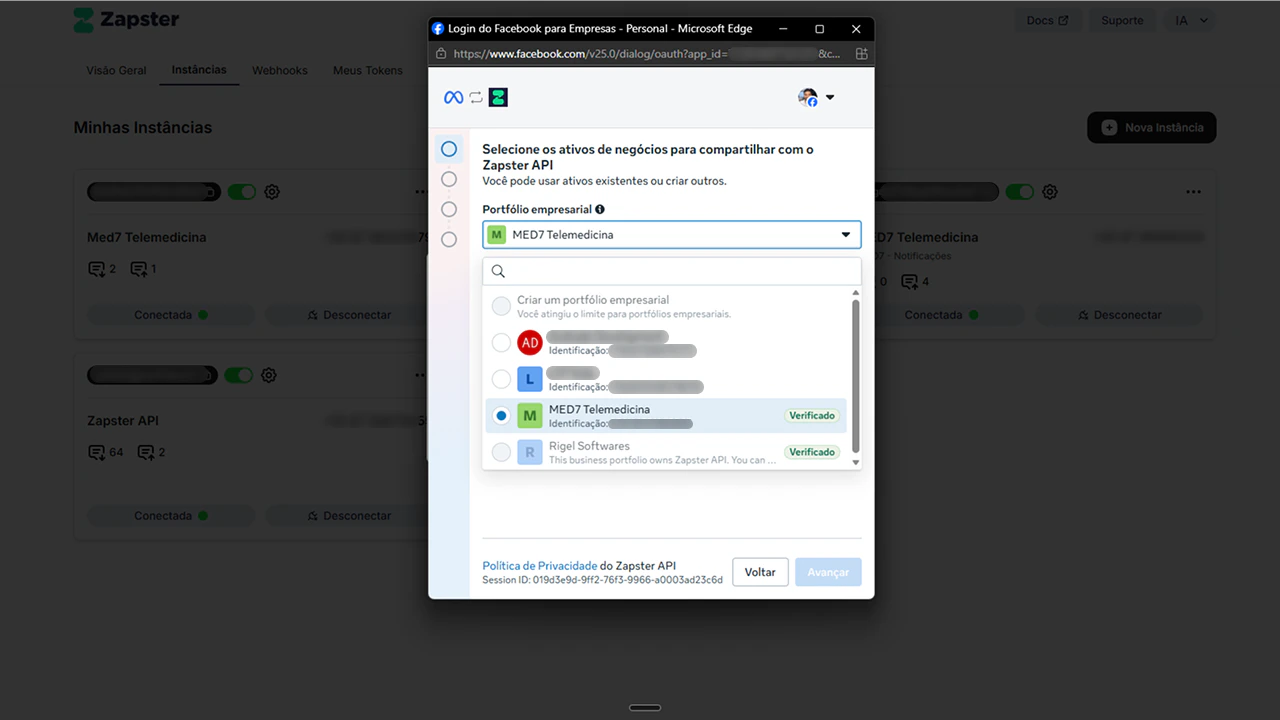1280x720 pixels.
Task: Open the IA dropdown in the top bar
Action: pyautogui.click(x=1189, y=20)
